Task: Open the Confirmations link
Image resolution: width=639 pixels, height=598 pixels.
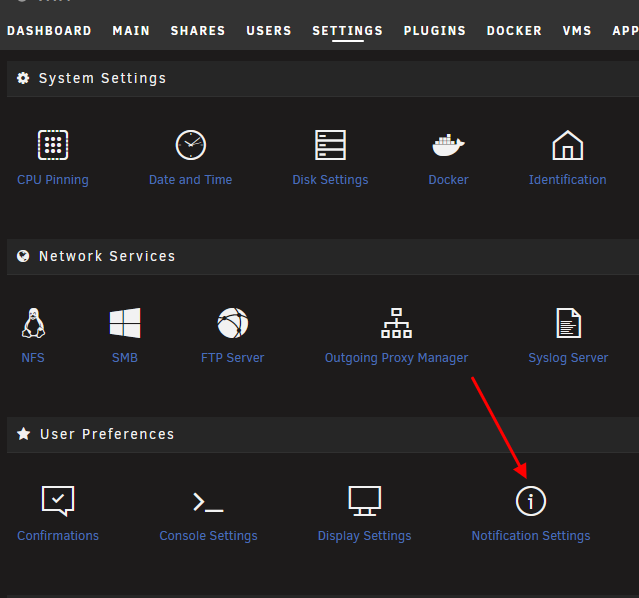Action: click(x=58, y=536)
